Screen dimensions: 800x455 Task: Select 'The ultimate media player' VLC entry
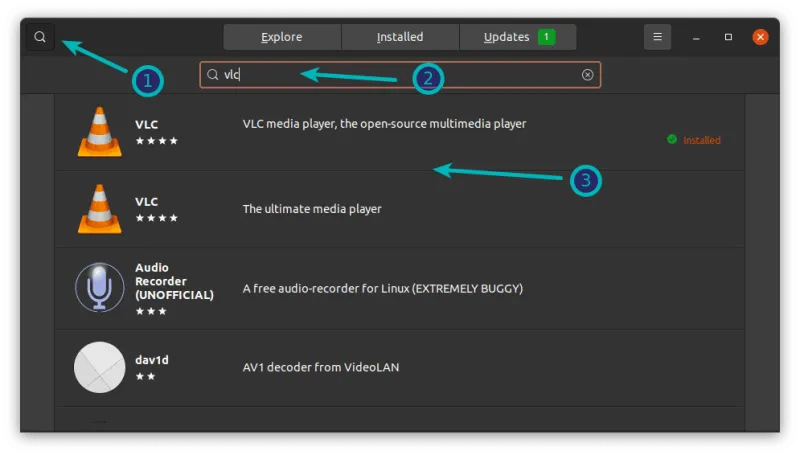coord(312,209)
